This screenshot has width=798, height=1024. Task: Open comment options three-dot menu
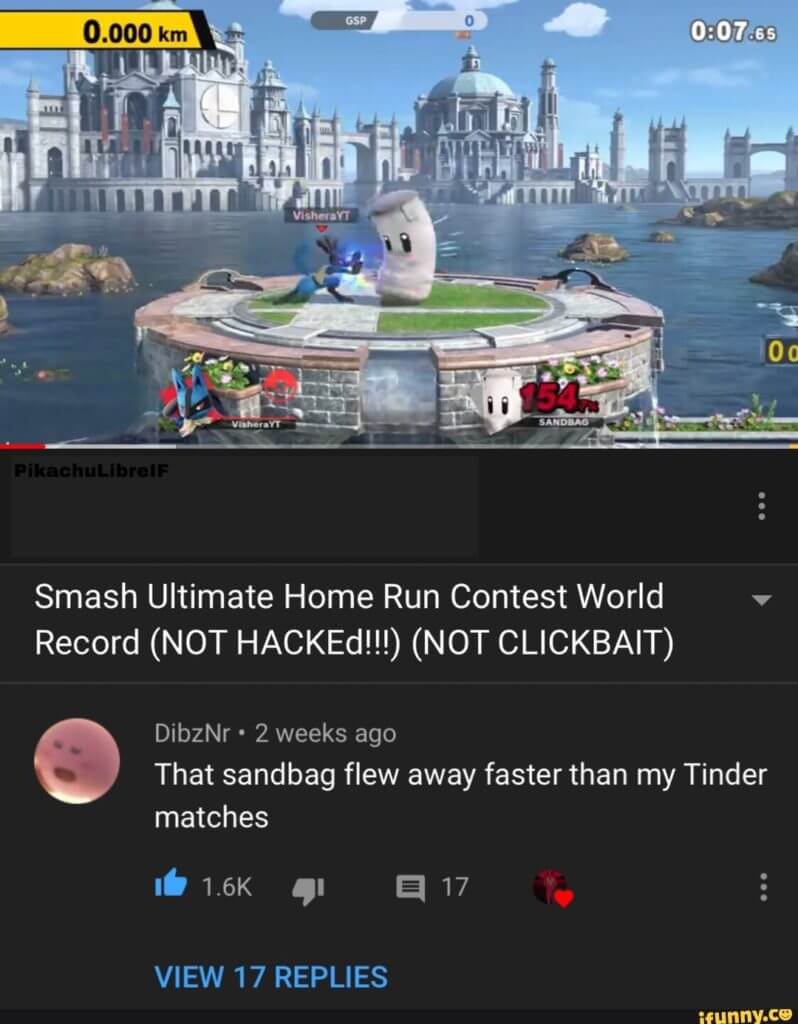(x=763, y=888)
